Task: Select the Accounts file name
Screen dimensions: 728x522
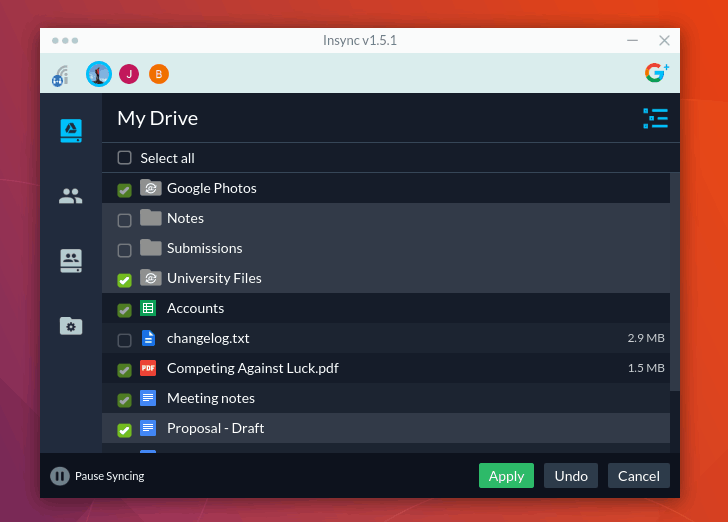Action: 195,308
